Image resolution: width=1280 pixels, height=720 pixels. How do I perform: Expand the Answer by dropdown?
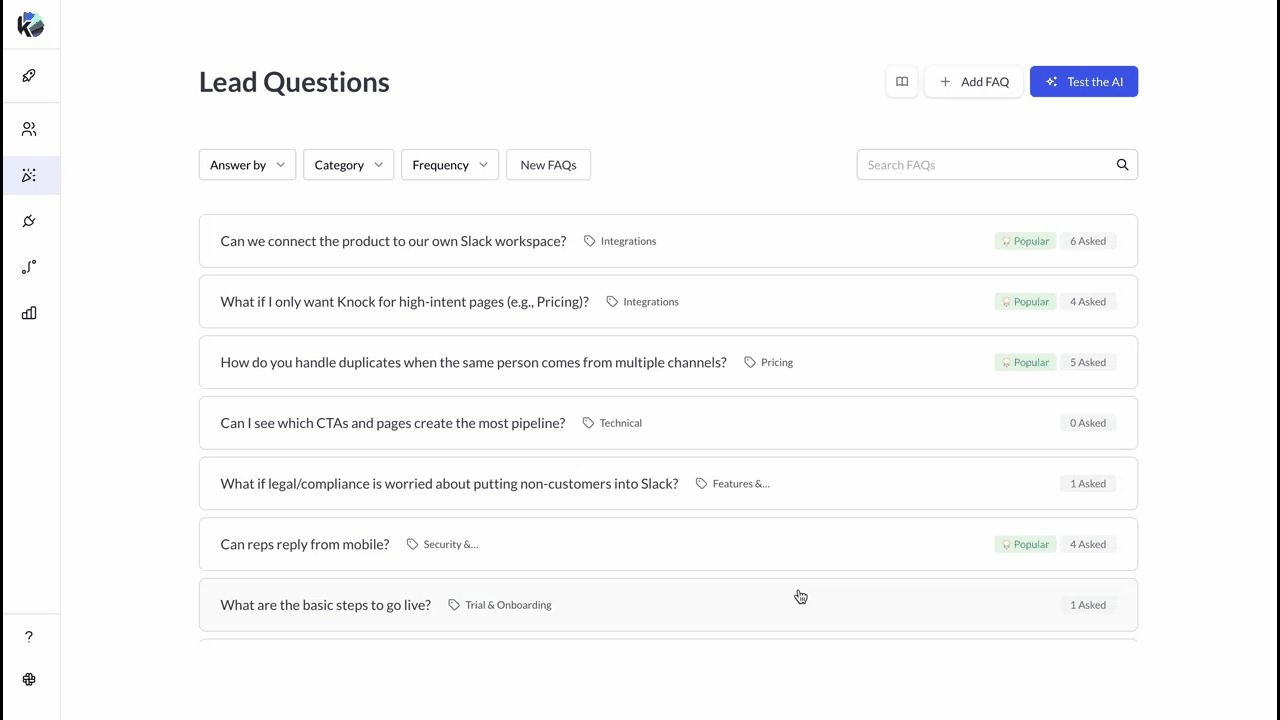pyautogui.click(x=247, y=165)
